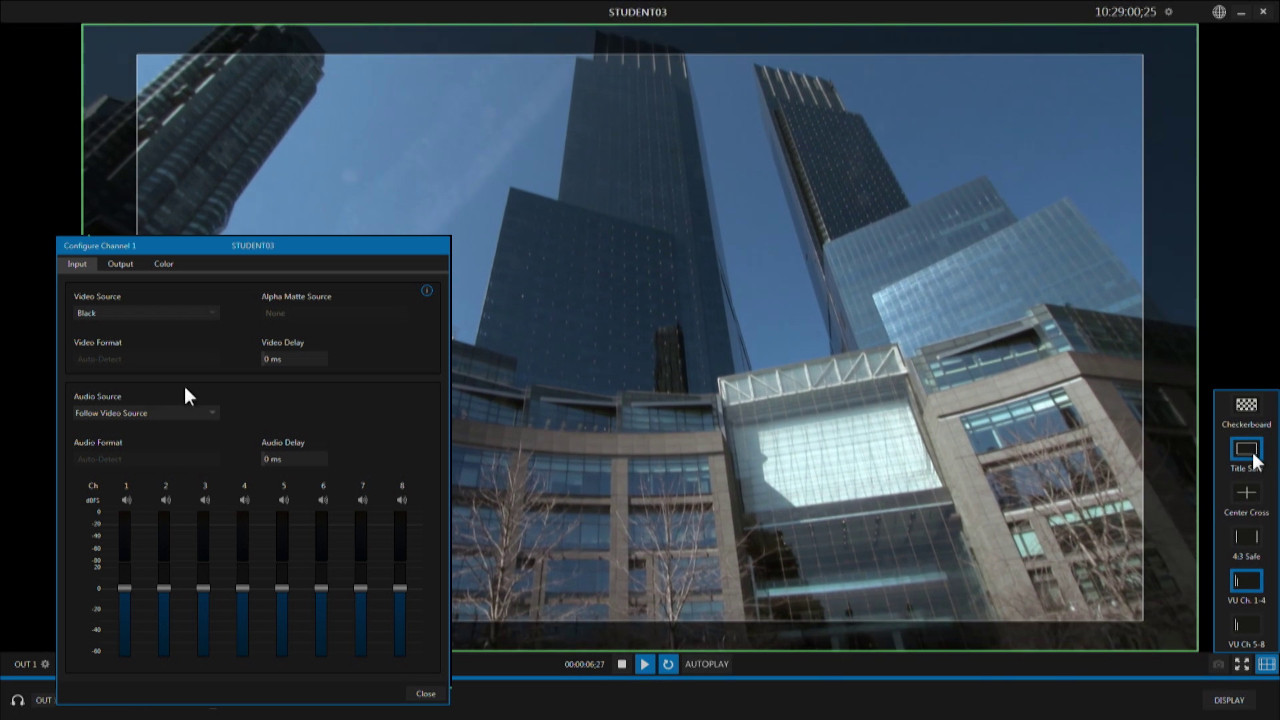1280x720 pixels.
Task: Play the clip
Action: [645, 664]
